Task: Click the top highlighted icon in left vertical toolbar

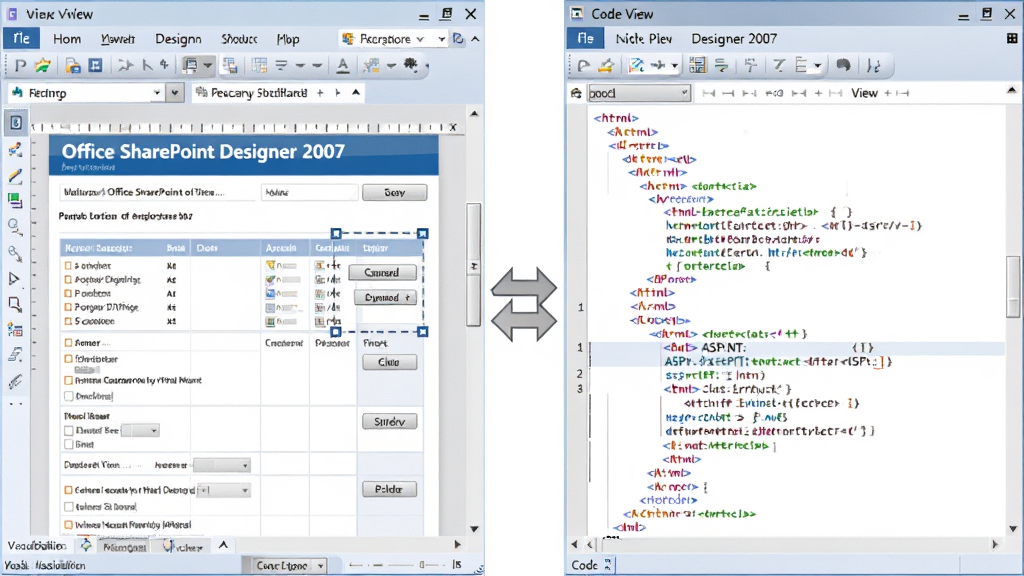Action: coord(16,123)
